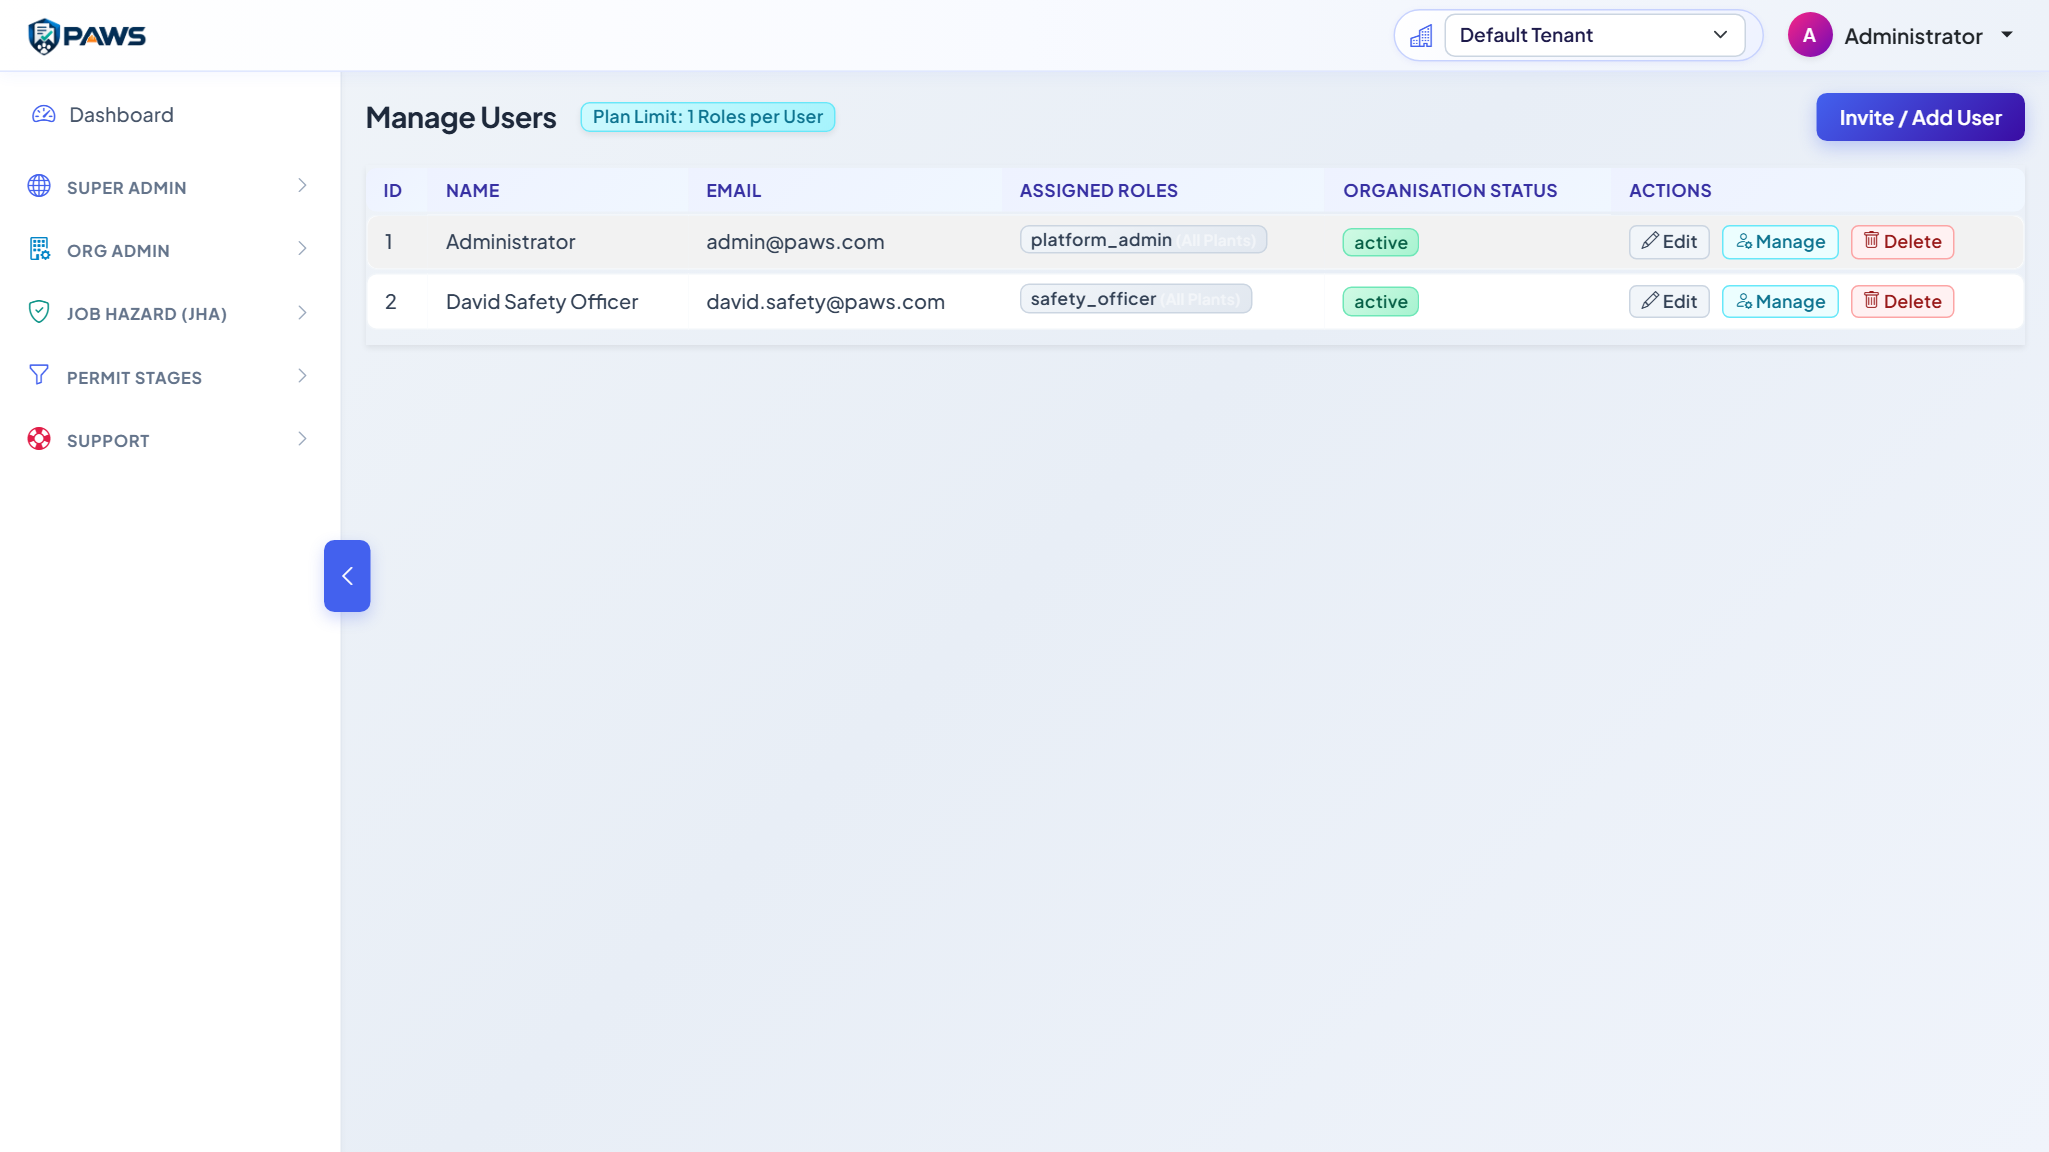Click the safety_officer role badge
Image resolution: width=2049 pixels, height=1152 pixels.
click(1135, 299)
